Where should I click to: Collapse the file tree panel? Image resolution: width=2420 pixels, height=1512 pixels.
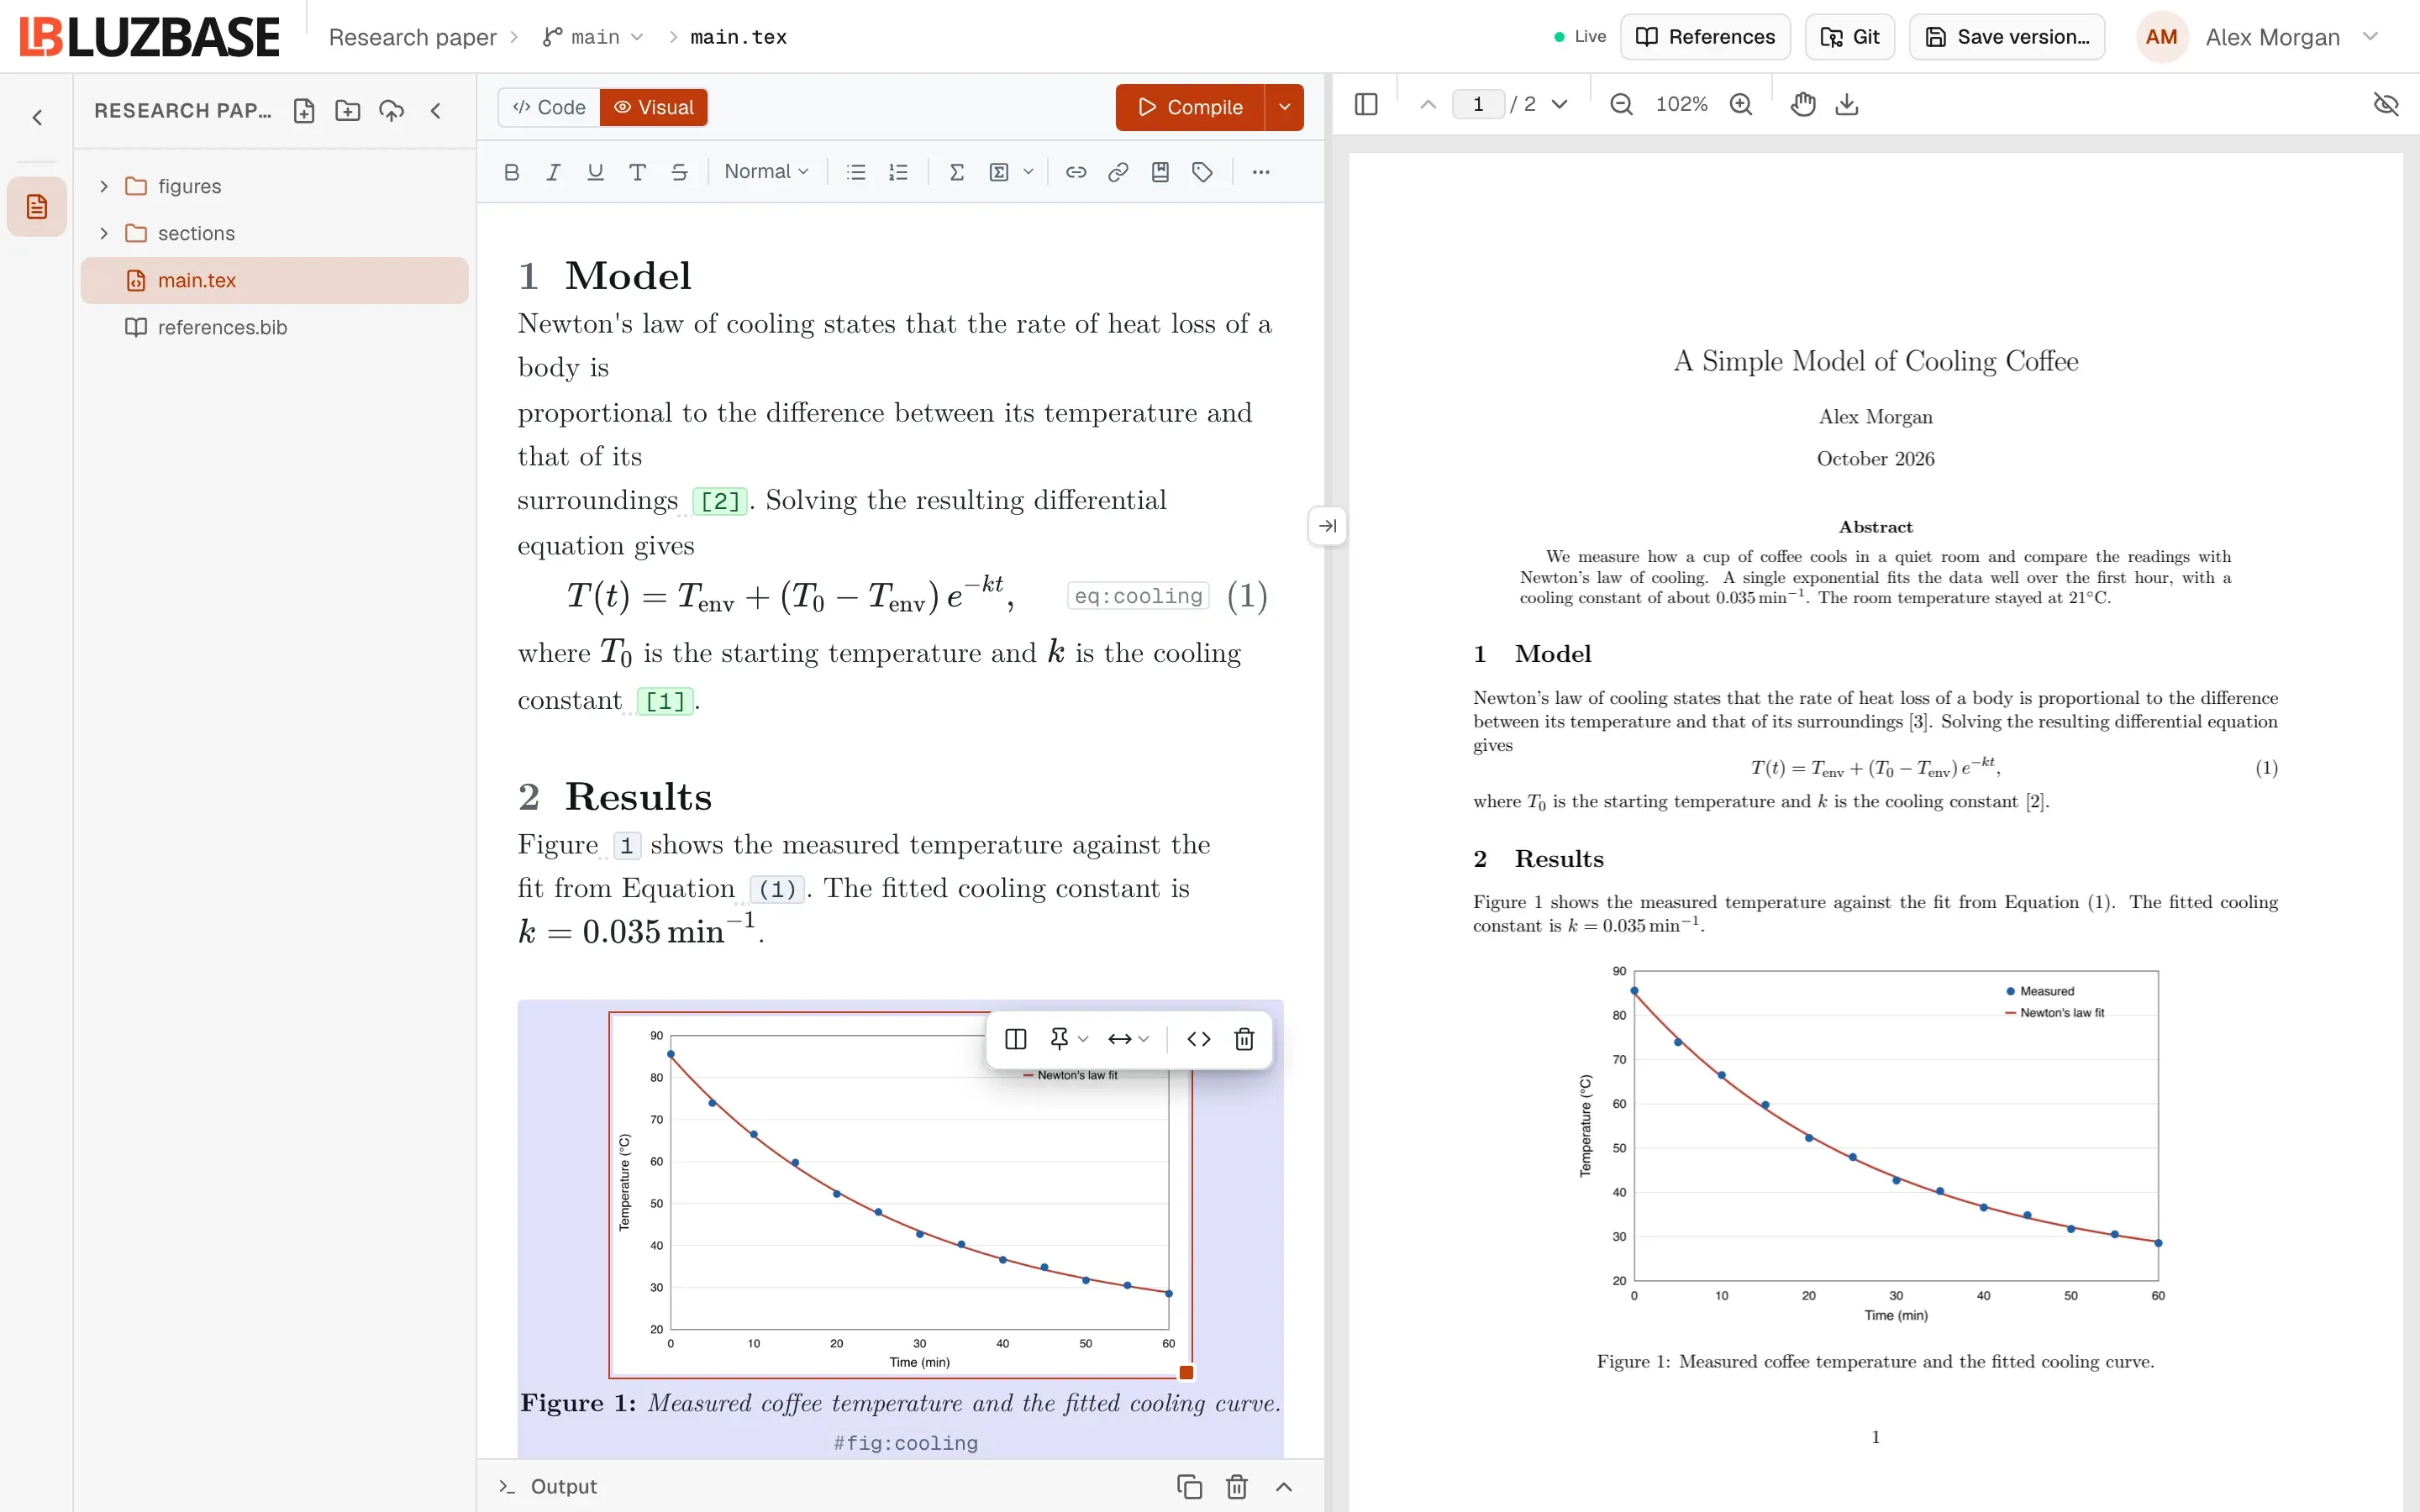pos(436,111)
